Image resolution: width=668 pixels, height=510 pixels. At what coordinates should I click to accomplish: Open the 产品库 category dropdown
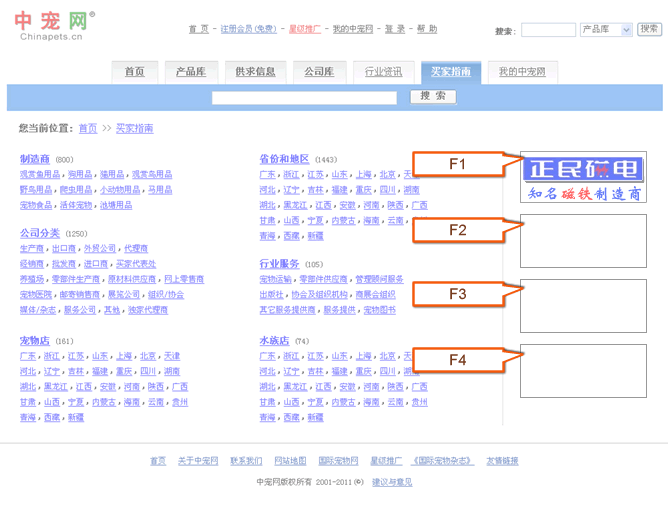pyautogui.click(x=606, y=30)
